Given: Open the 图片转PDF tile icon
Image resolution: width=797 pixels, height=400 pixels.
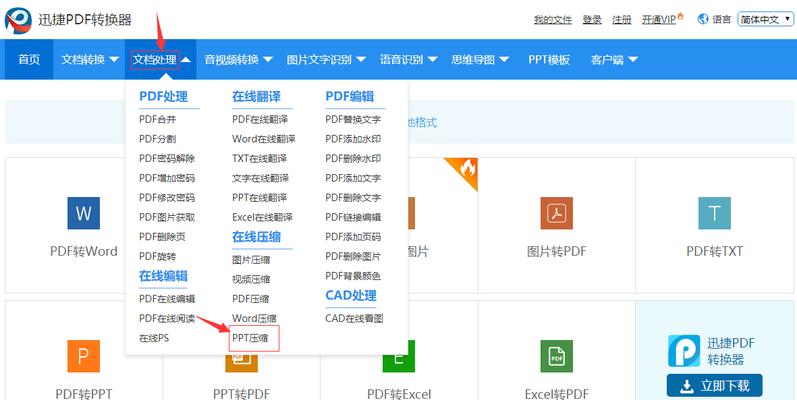Looking at the screenshot, I should tap(557, 213).
